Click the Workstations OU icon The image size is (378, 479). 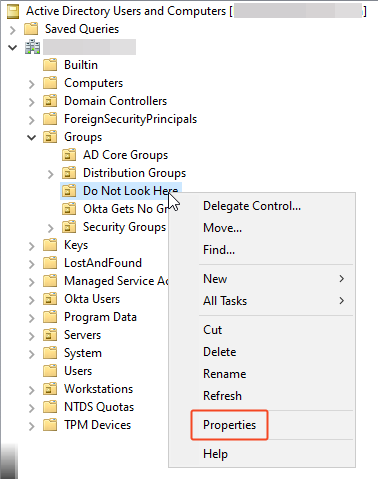coord(50,389)
